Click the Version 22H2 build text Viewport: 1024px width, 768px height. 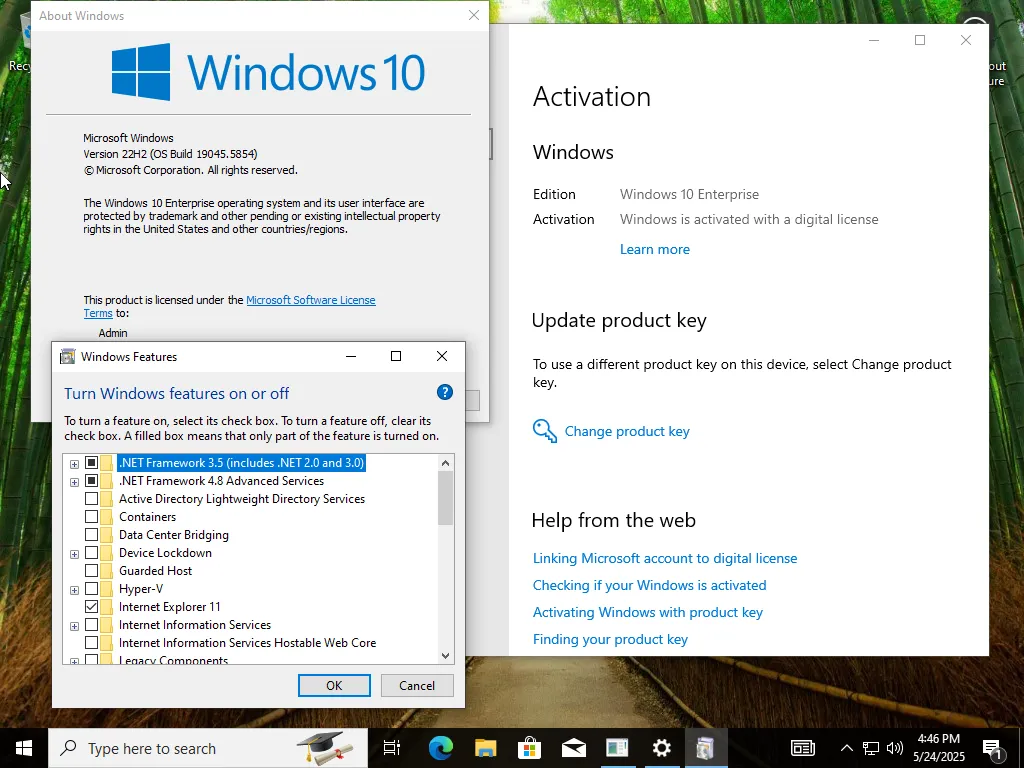(170, 154)
